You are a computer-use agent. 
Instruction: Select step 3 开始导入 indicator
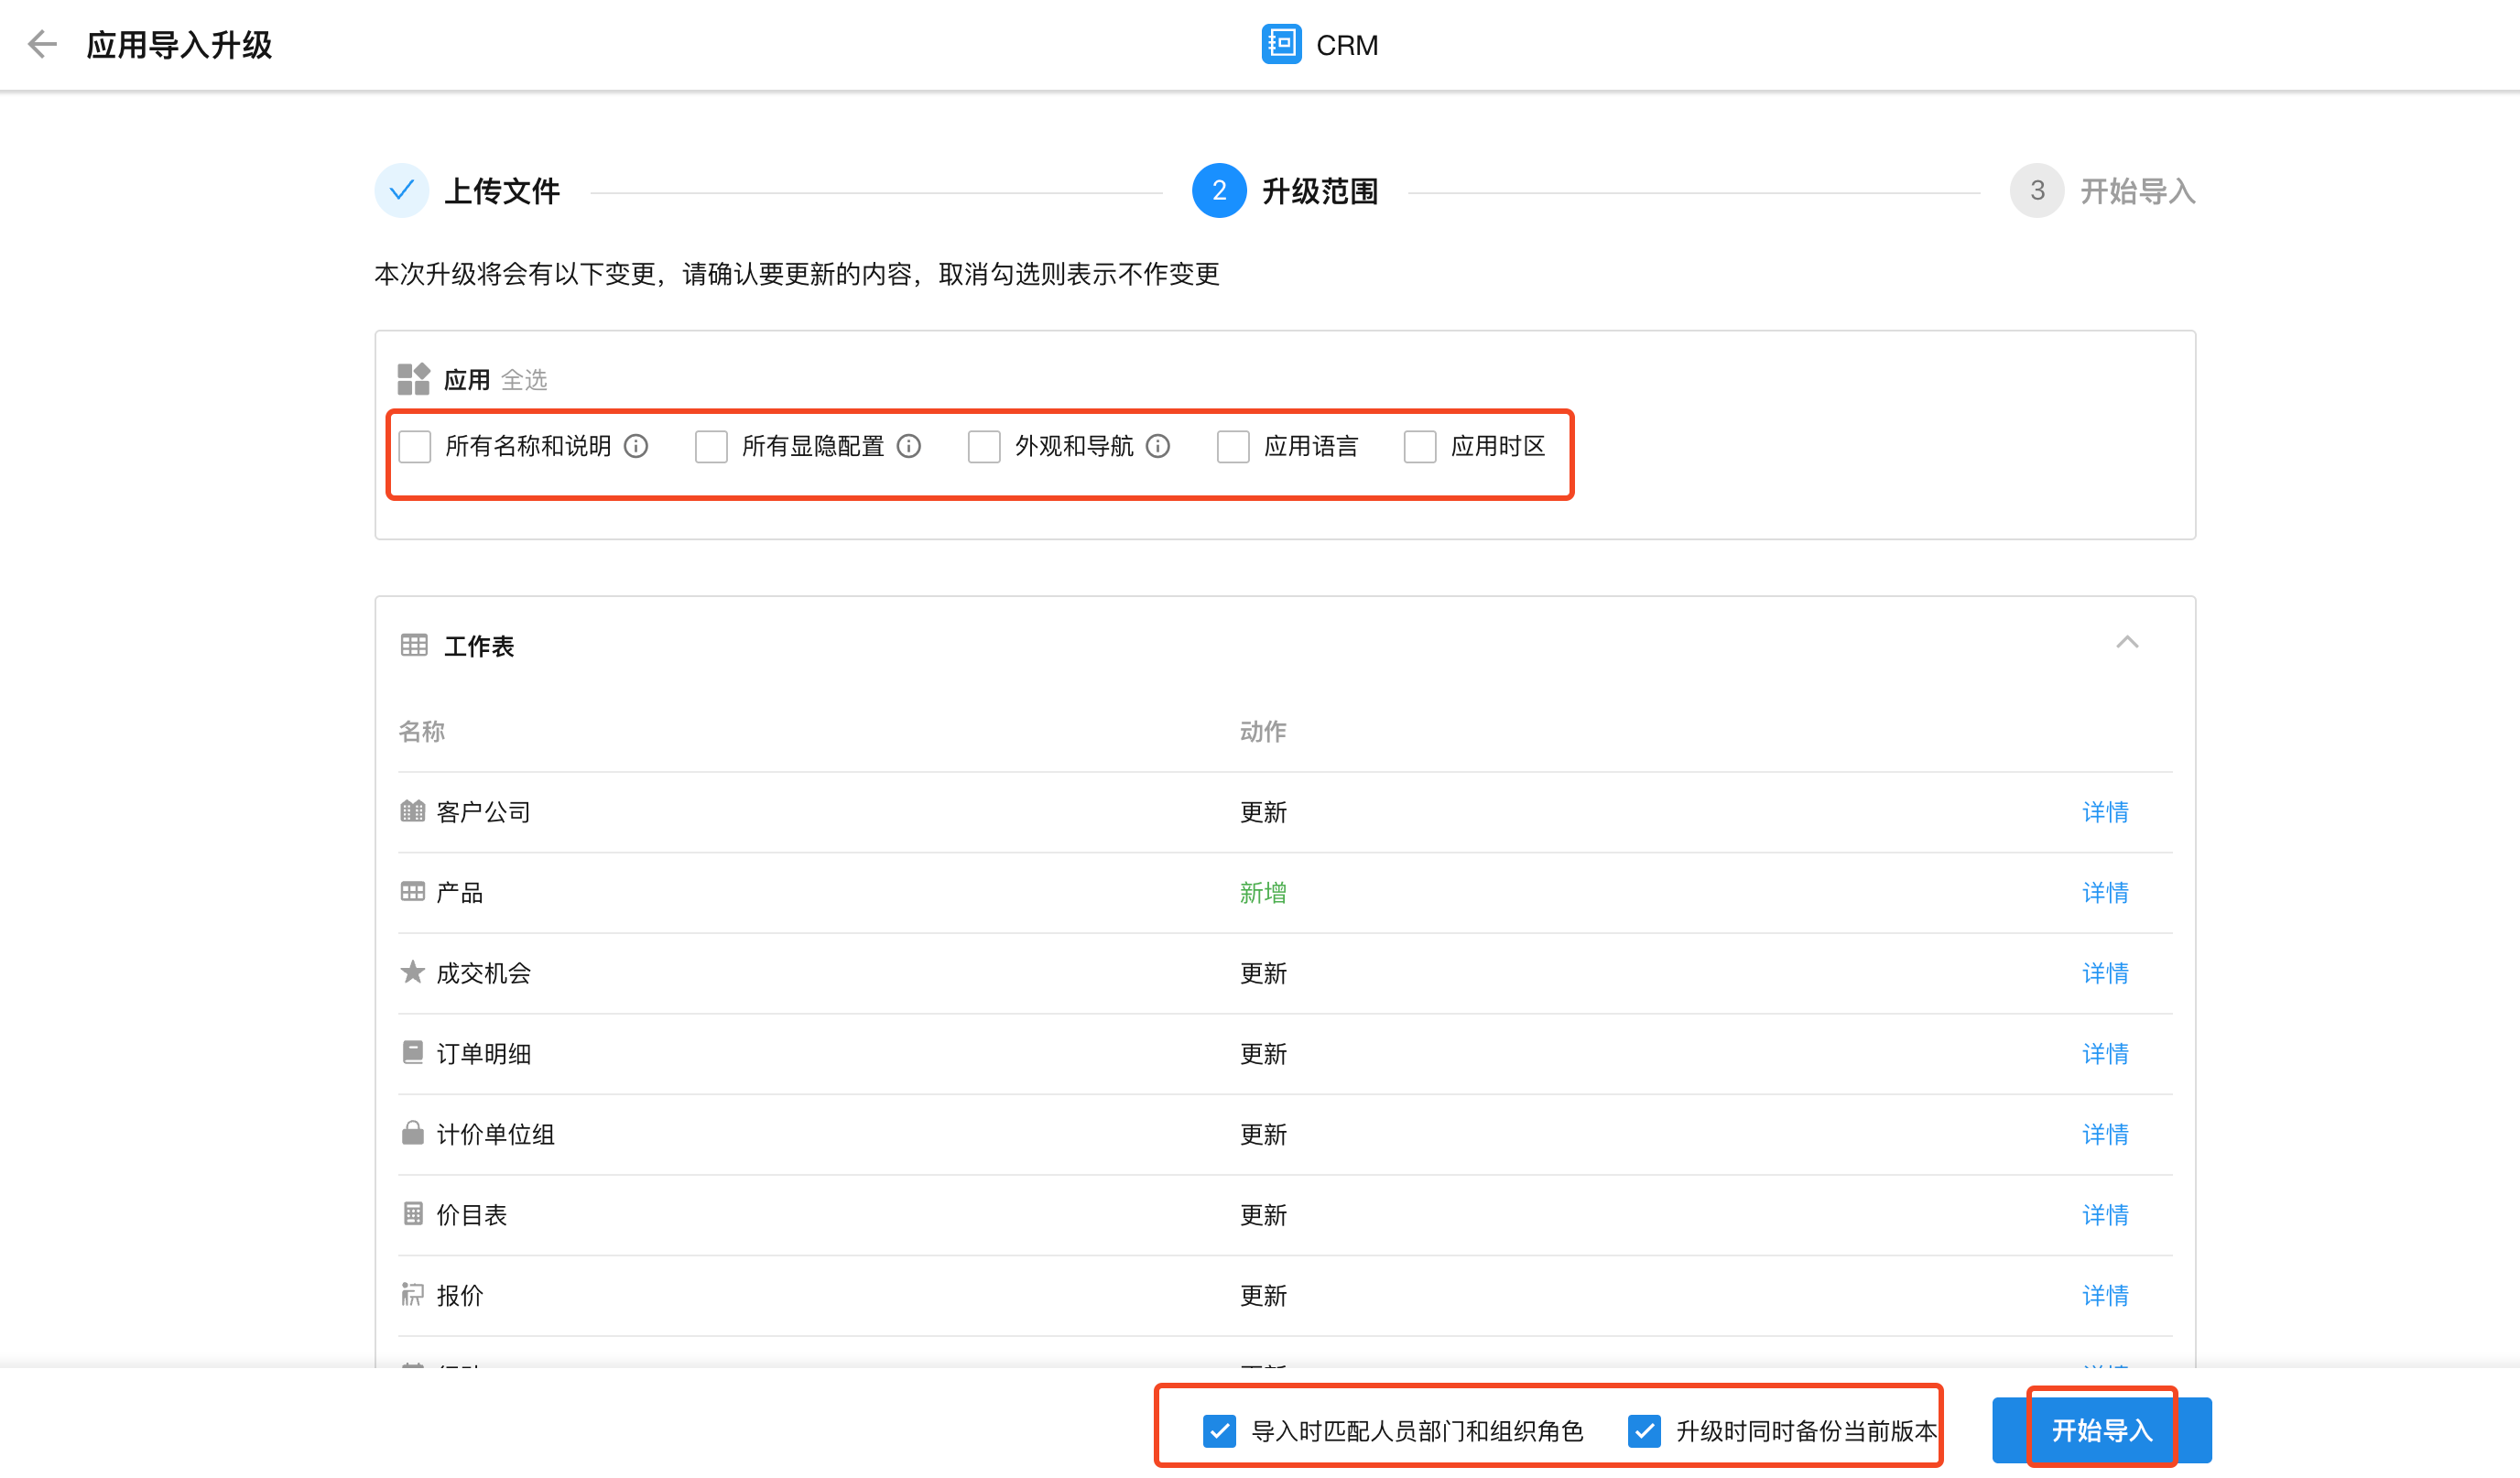tap(2037, 190)
